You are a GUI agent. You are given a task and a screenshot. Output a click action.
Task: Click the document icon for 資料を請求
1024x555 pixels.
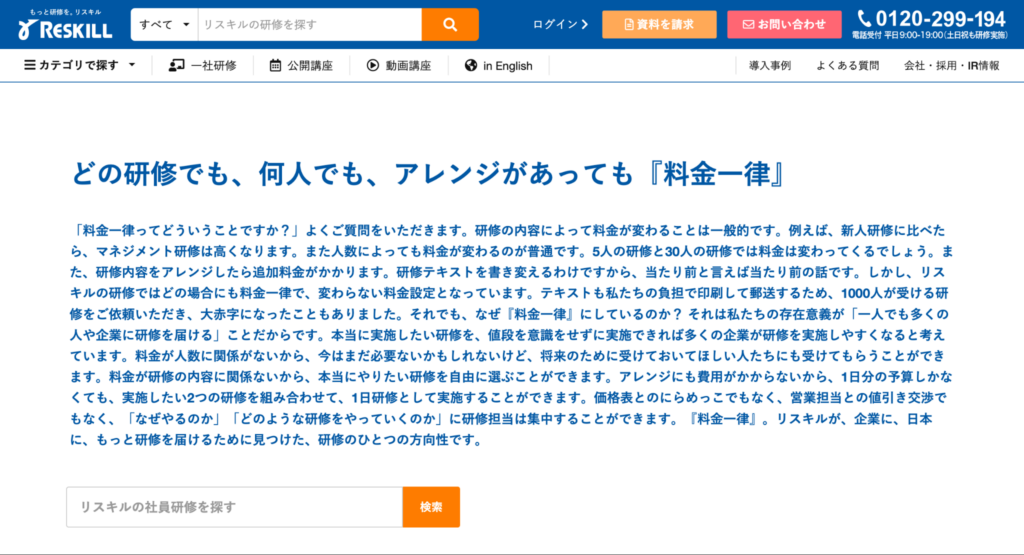point(628,25)
